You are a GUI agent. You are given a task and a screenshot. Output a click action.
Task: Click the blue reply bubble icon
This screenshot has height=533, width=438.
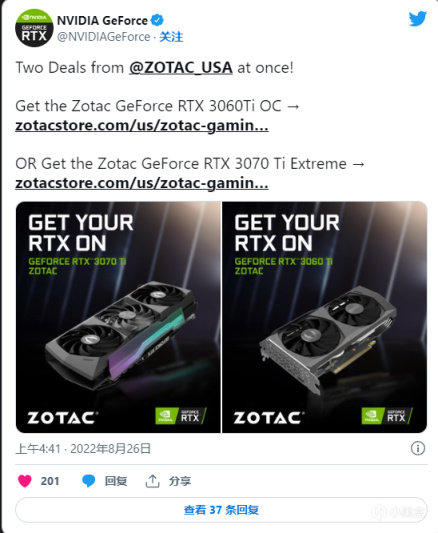89,481
